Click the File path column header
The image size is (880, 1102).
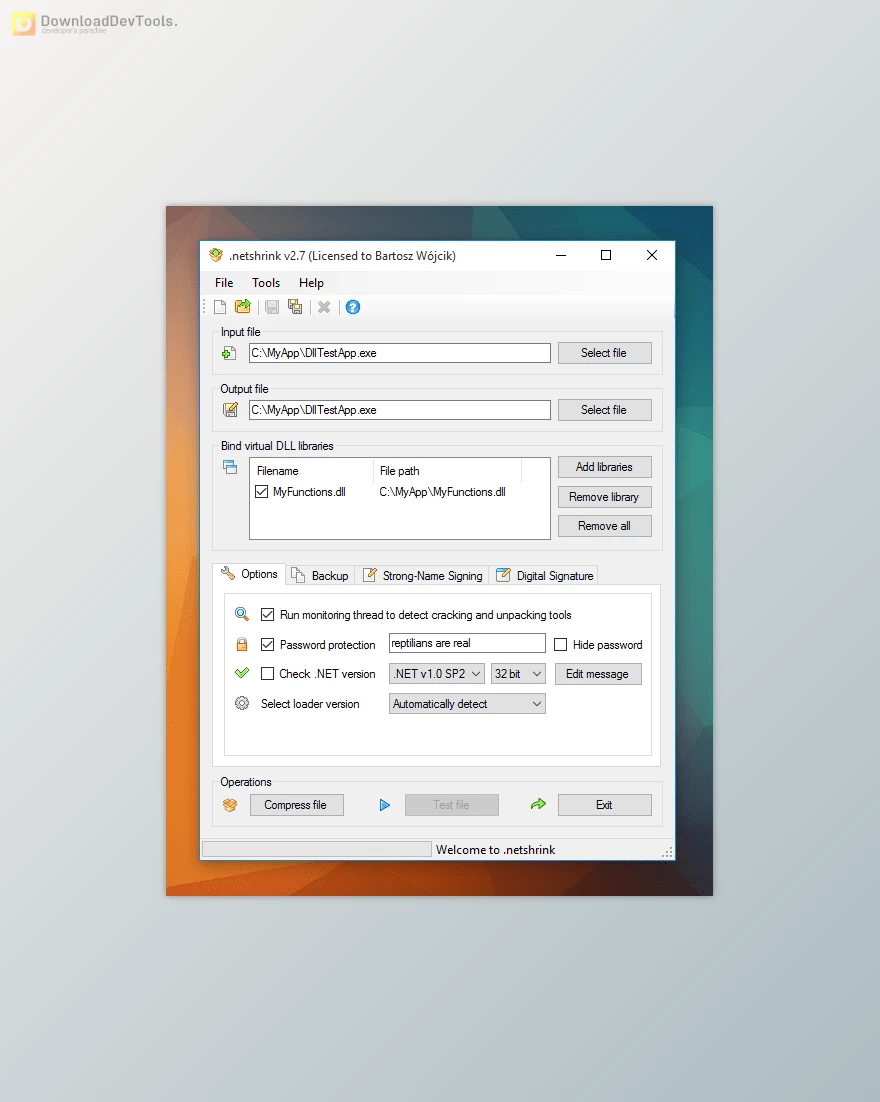(447, 471)
